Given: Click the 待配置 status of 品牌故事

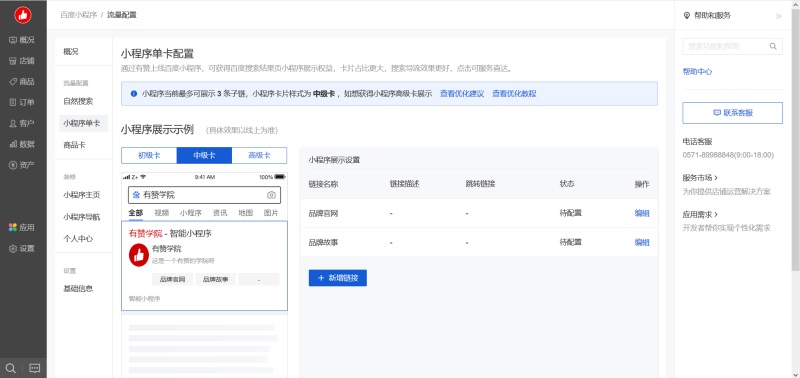Looking at the screenshot, I should [570, 242].
